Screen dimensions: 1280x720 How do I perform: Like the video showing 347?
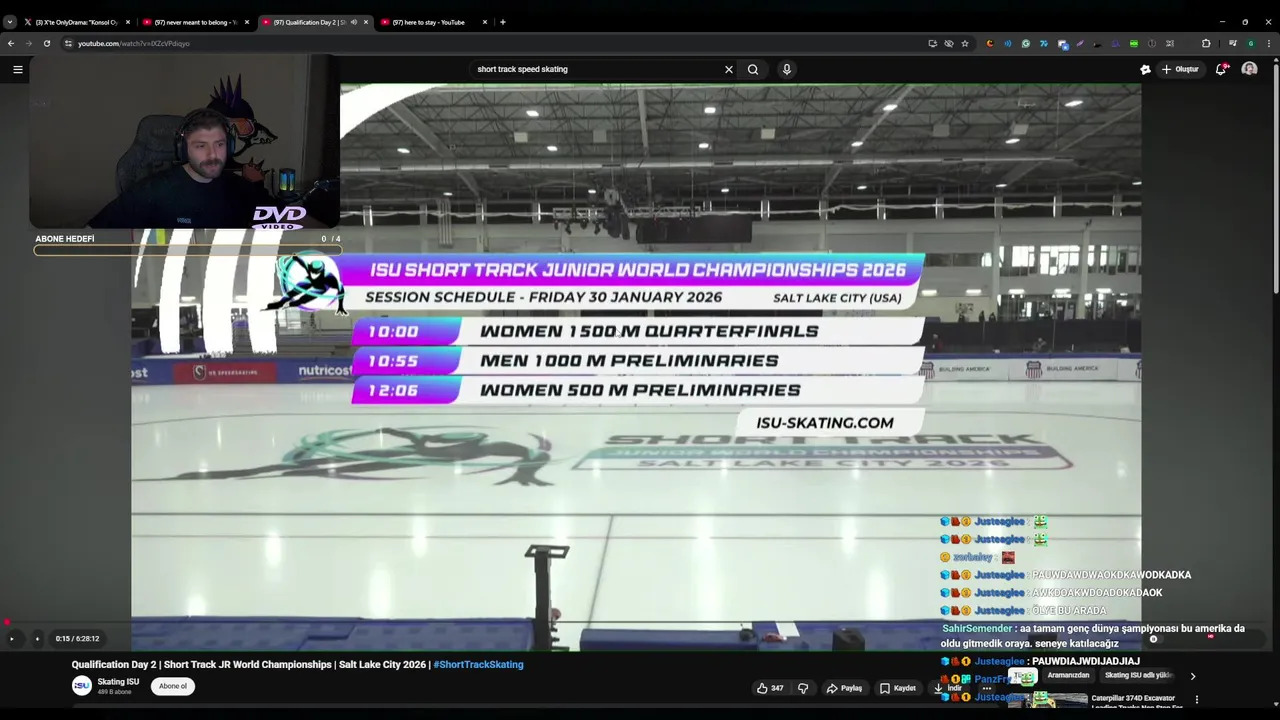click(770, 688)
